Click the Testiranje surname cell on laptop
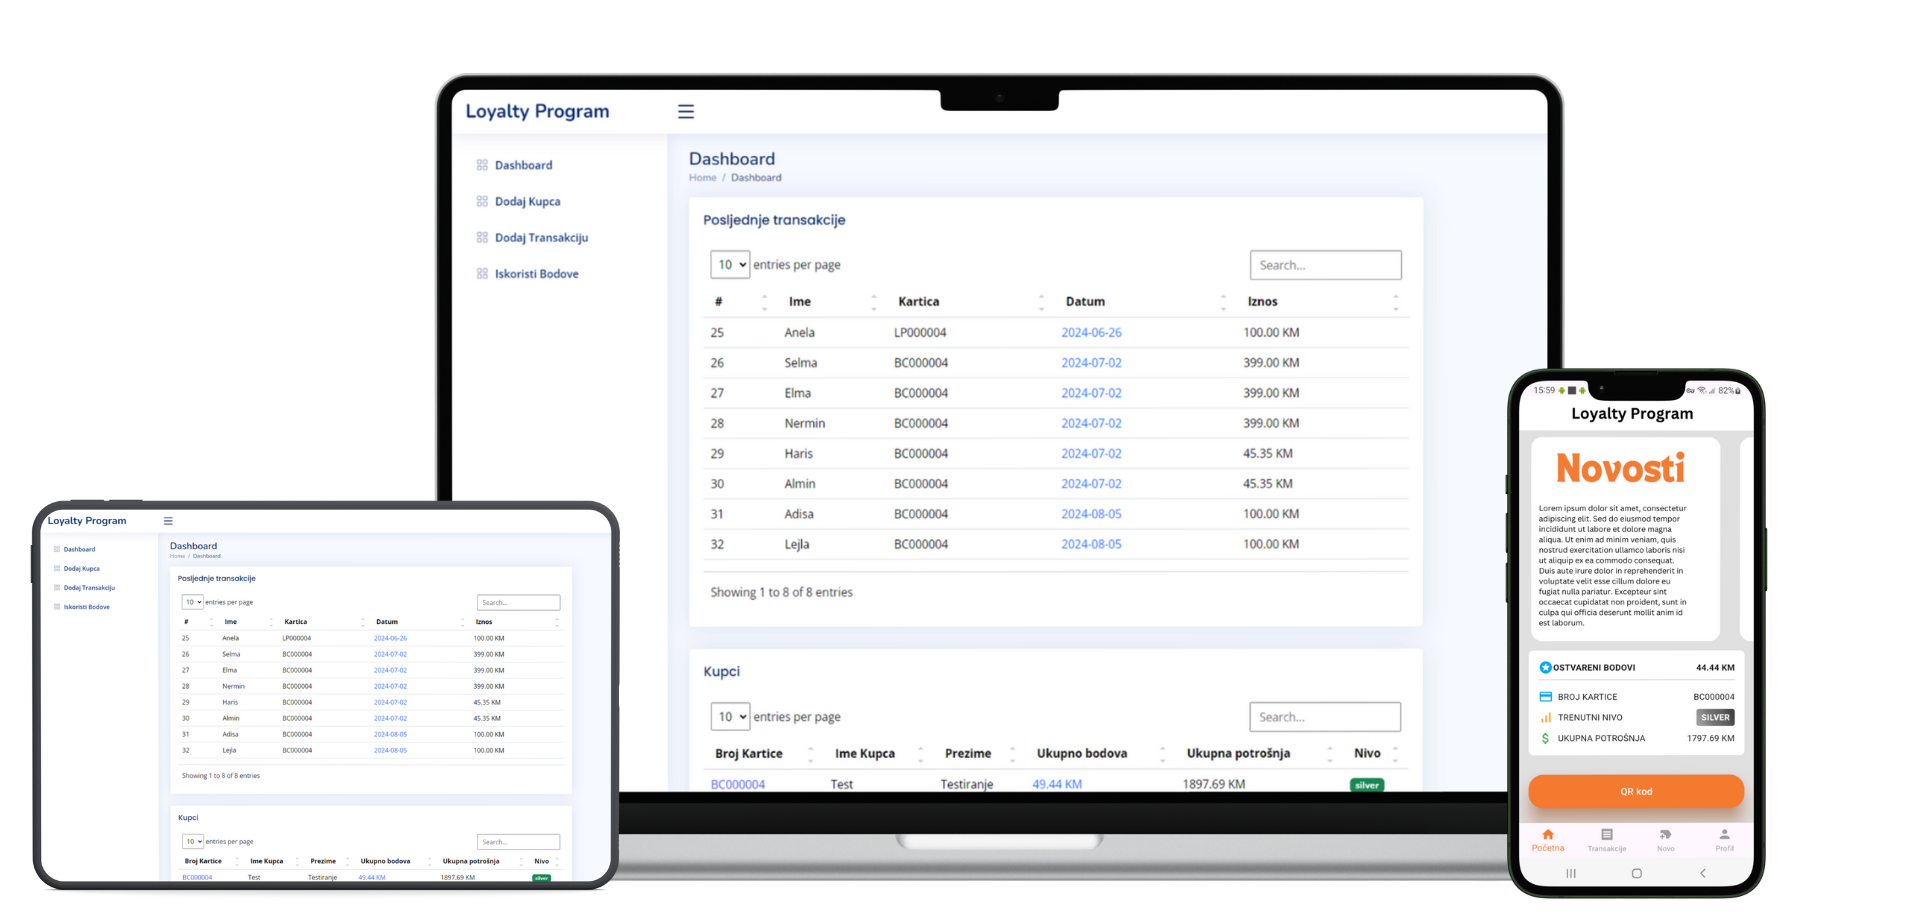1920x920 pixels. (966, 784)
